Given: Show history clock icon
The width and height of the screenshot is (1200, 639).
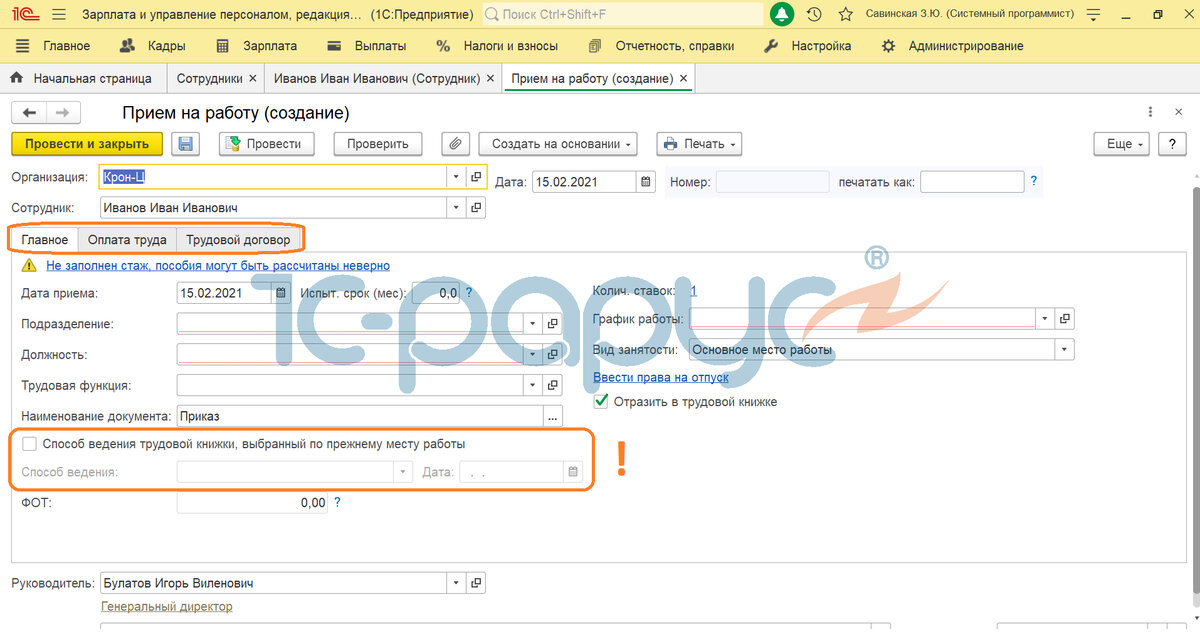Looking at the screenshot, I should [x=814, y=14].
